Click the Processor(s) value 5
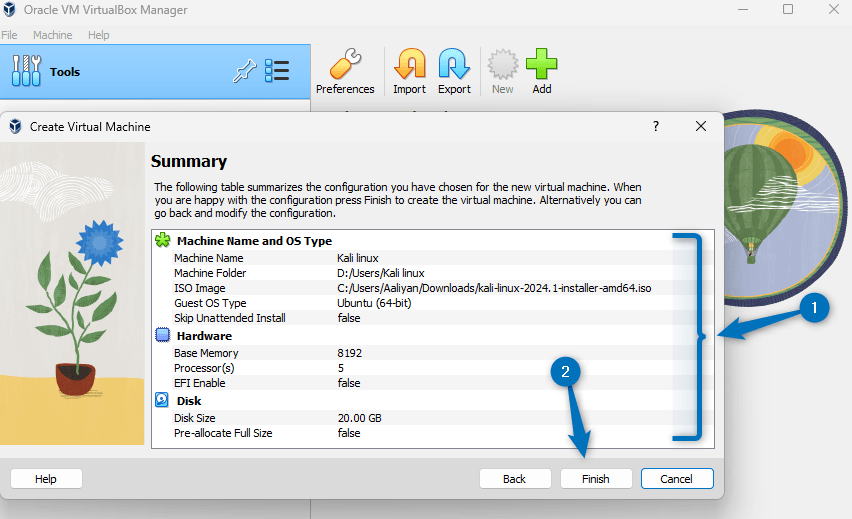Screen dimensions: 852x519 (341, 368)
